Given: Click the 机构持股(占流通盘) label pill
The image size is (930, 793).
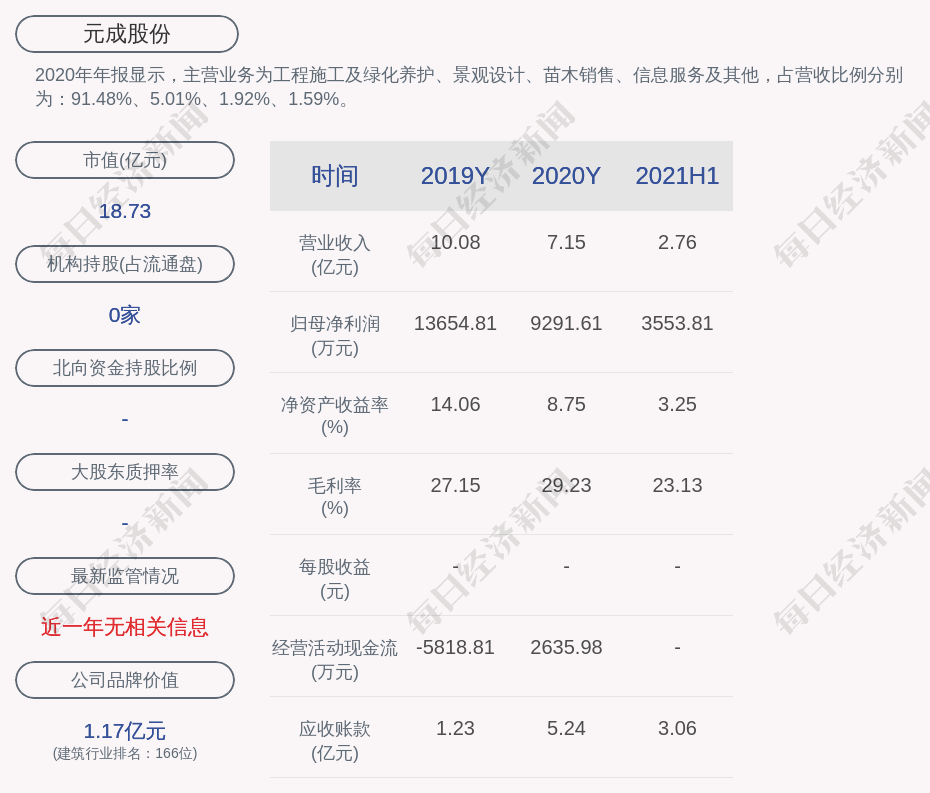Looking at the screenshot, I should click(125, 264).
